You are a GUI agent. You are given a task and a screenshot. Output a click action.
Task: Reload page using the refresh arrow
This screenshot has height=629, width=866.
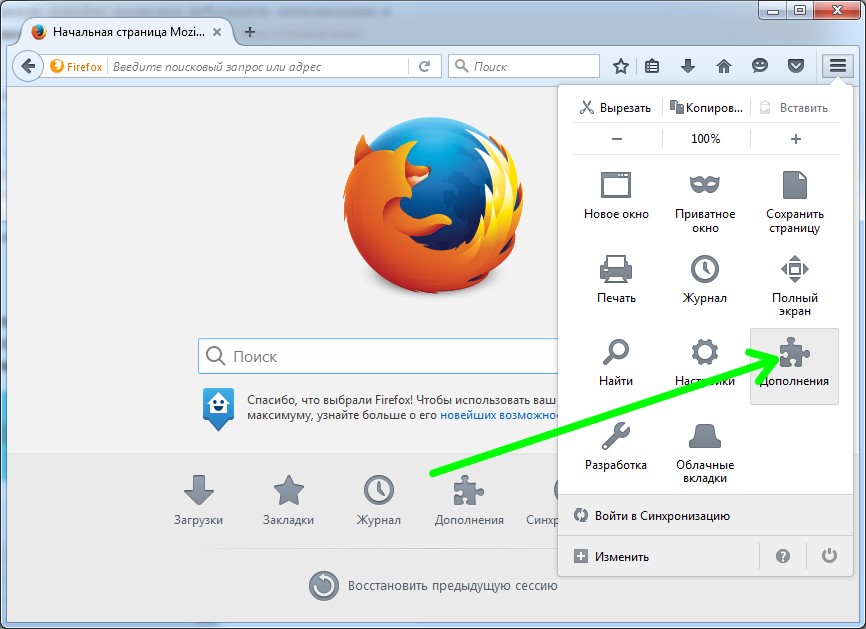424,66
